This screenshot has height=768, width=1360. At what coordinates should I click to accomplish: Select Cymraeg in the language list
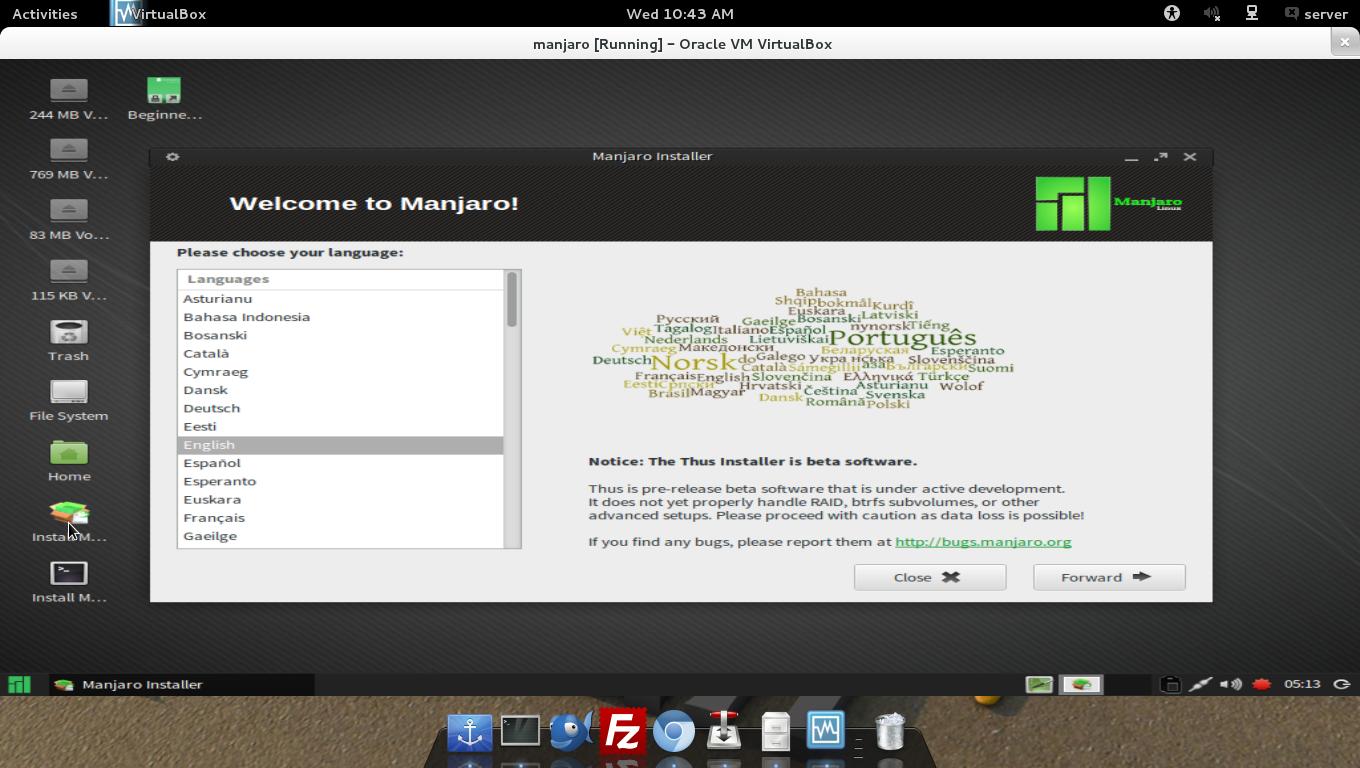[x=341, y=372]
